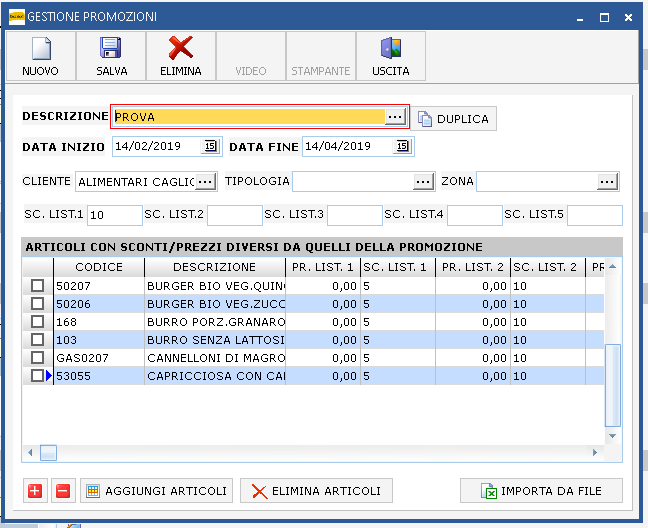Click the vertical scrollbar thumb of grid

(613, 385)
